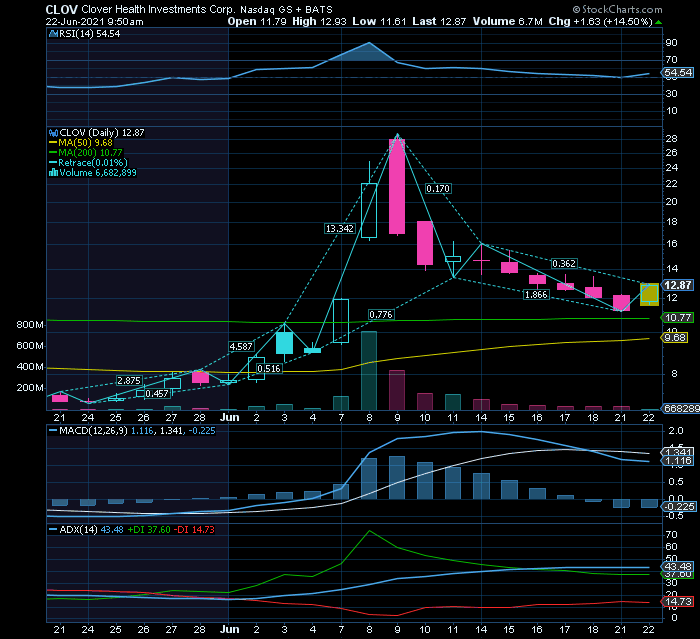Click the yellow 9.68 MA(50) axis tag
Image resolution: width=700 pixels, height=639 pixels.
675,338
